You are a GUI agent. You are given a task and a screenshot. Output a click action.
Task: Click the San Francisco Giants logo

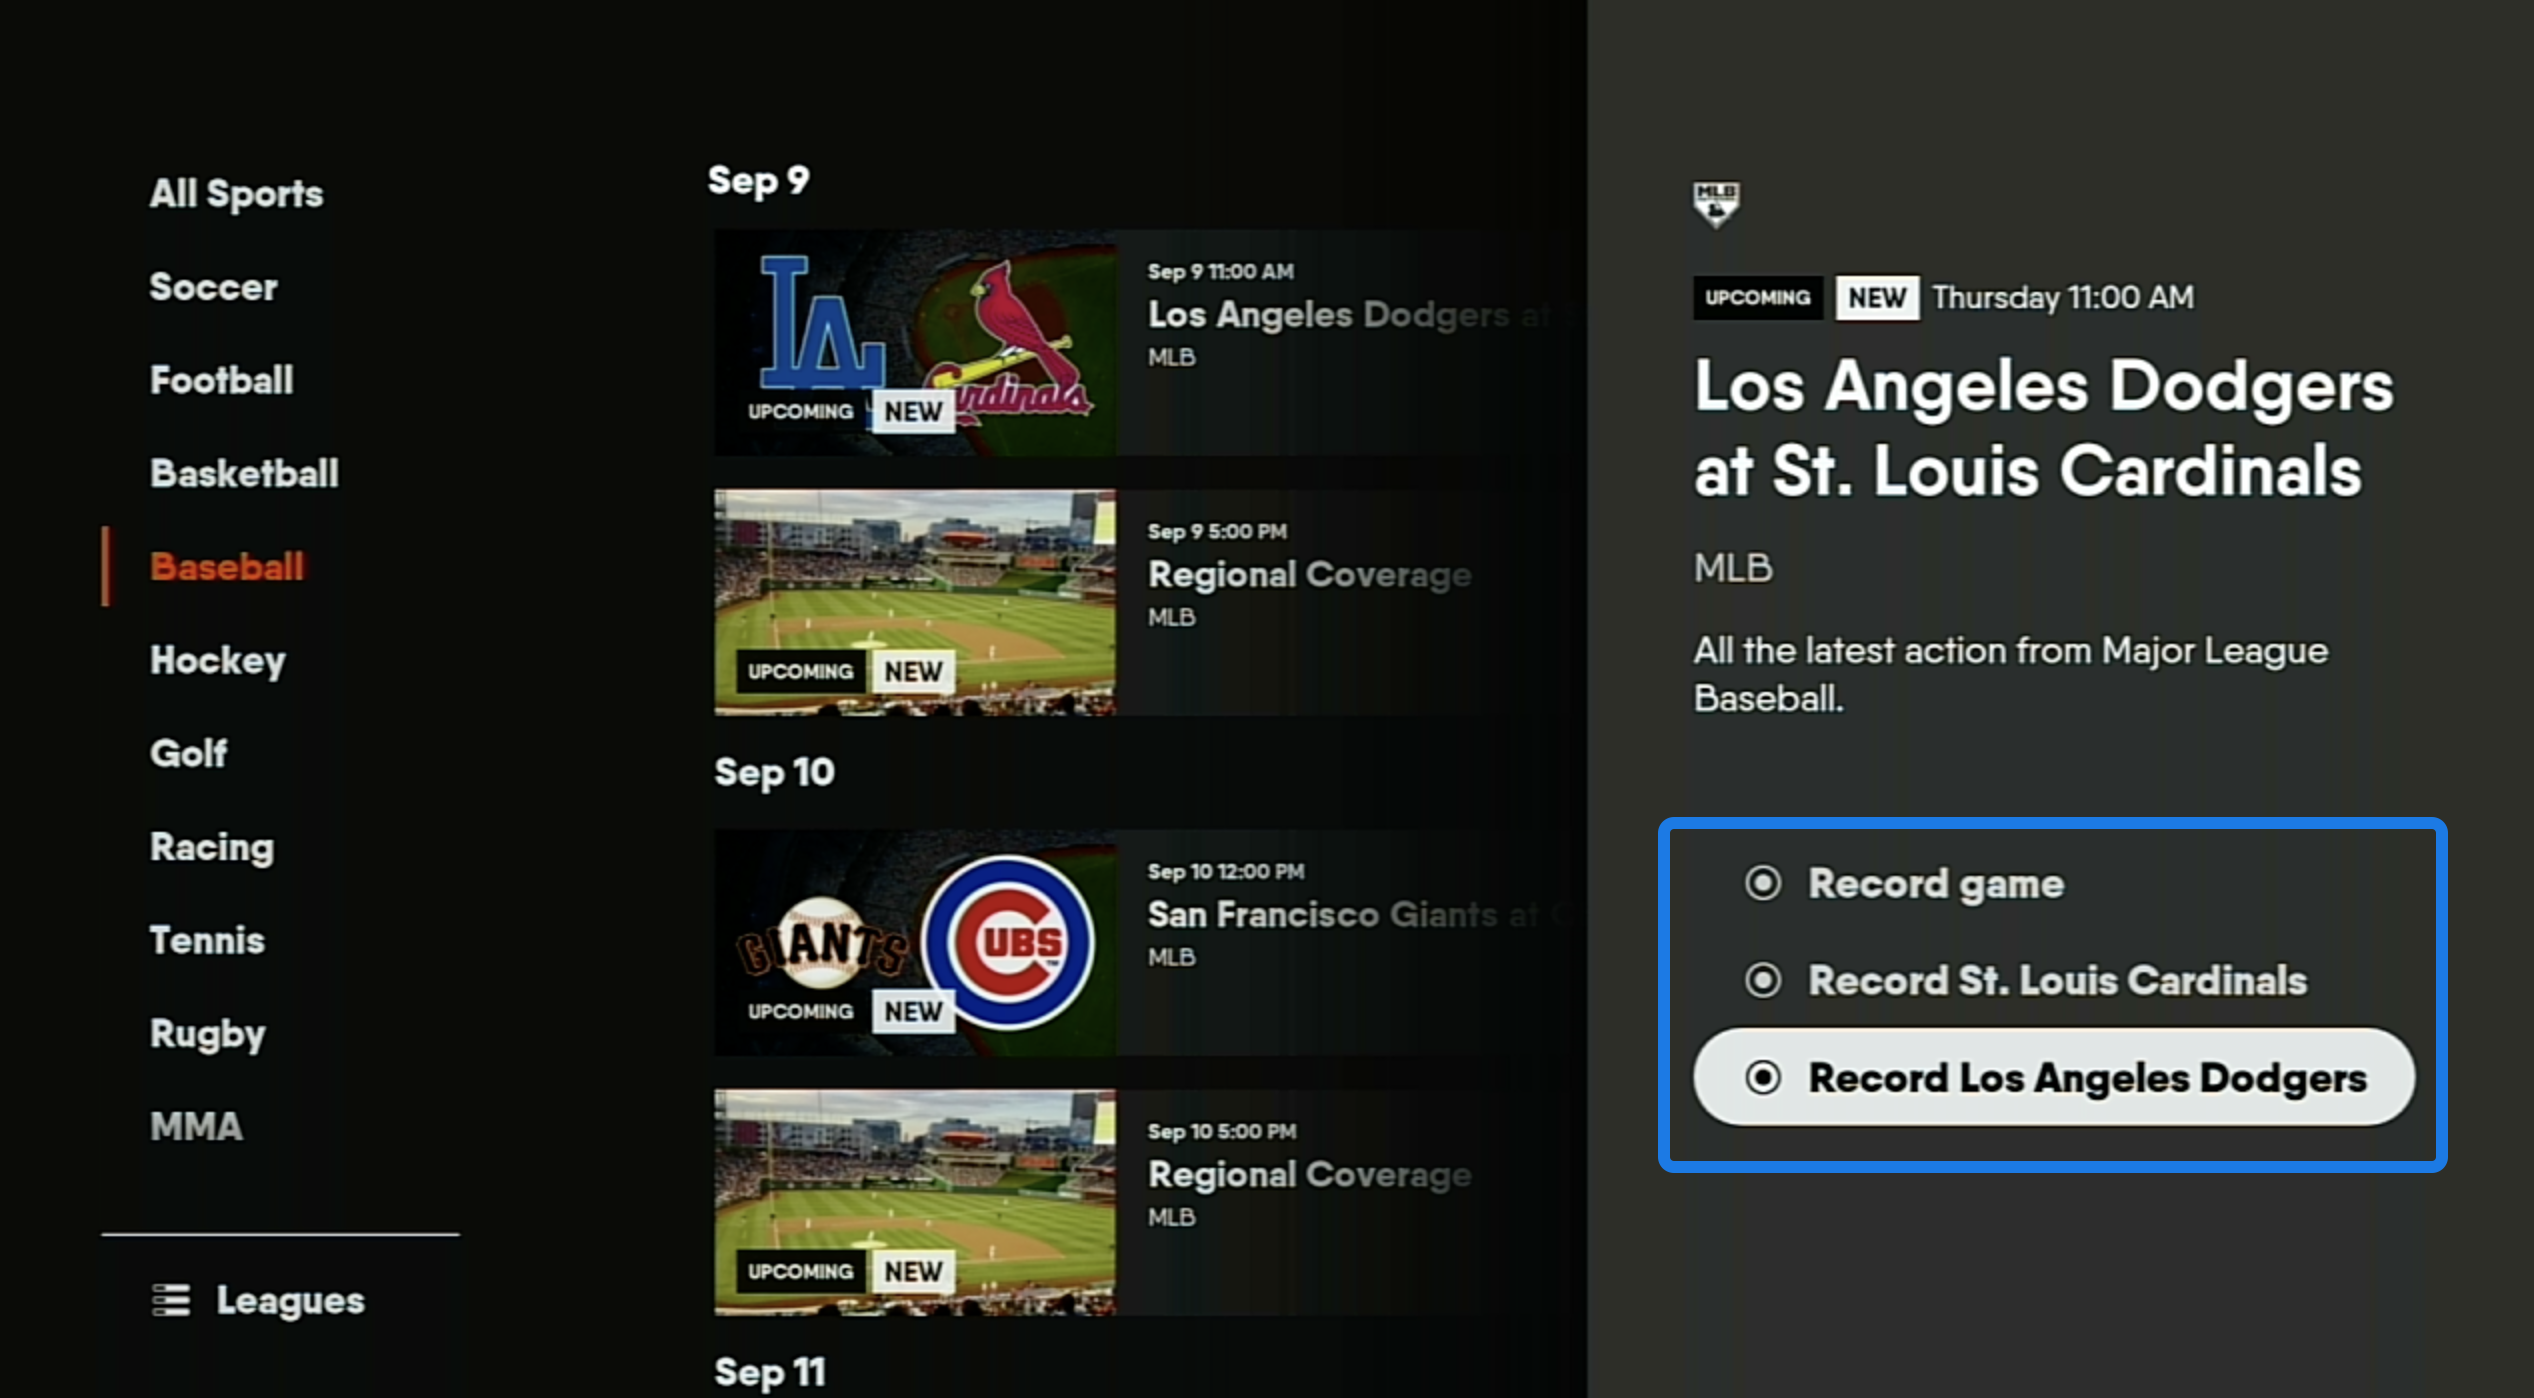(820, 940)
